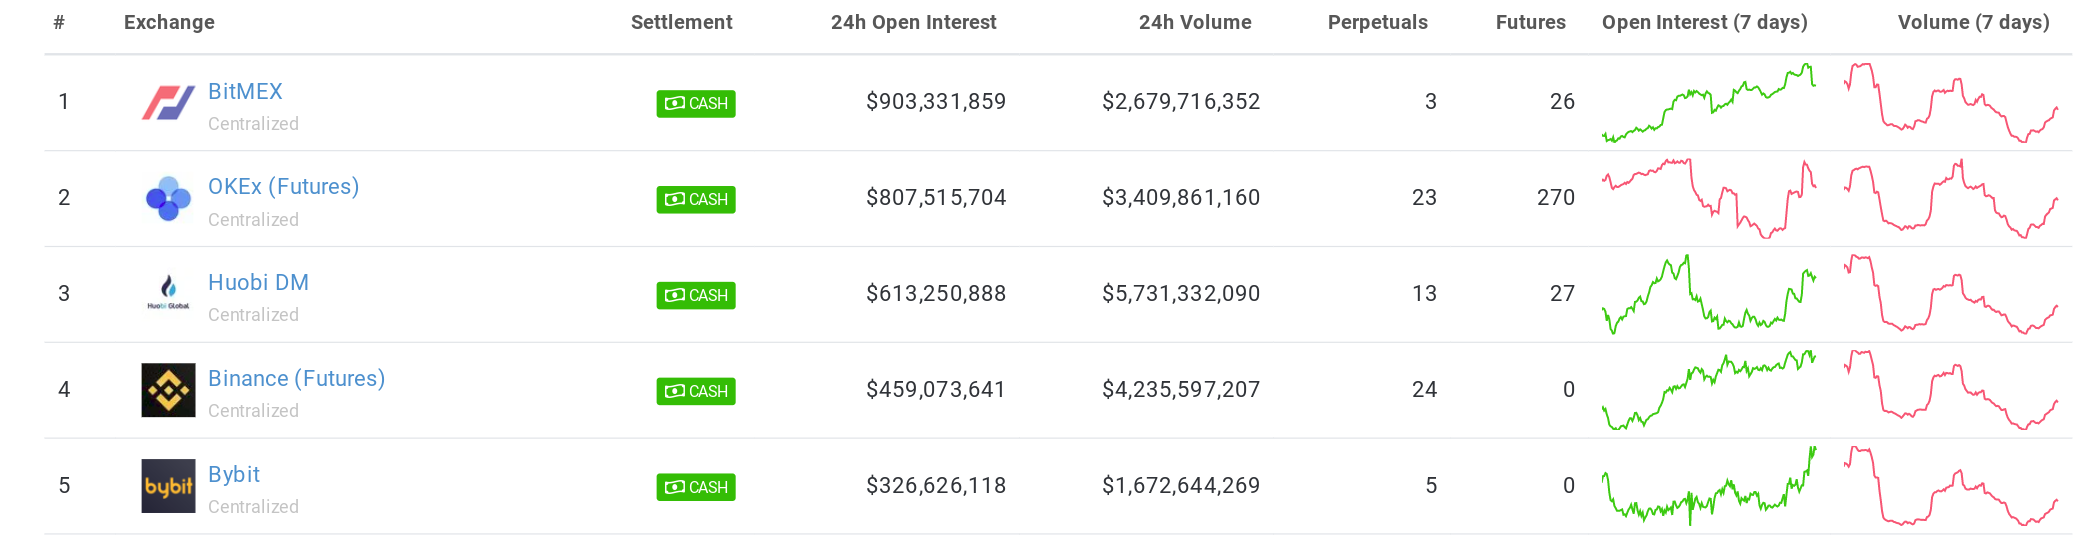Viewport: 2096px width, 542px height.
Task: Sort by Perpetuals column header
Action: (x=1377, y=22)
